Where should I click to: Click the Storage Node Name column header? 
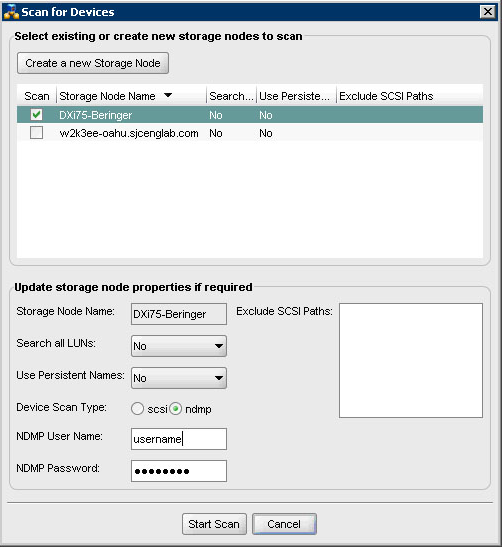(131, 96)
